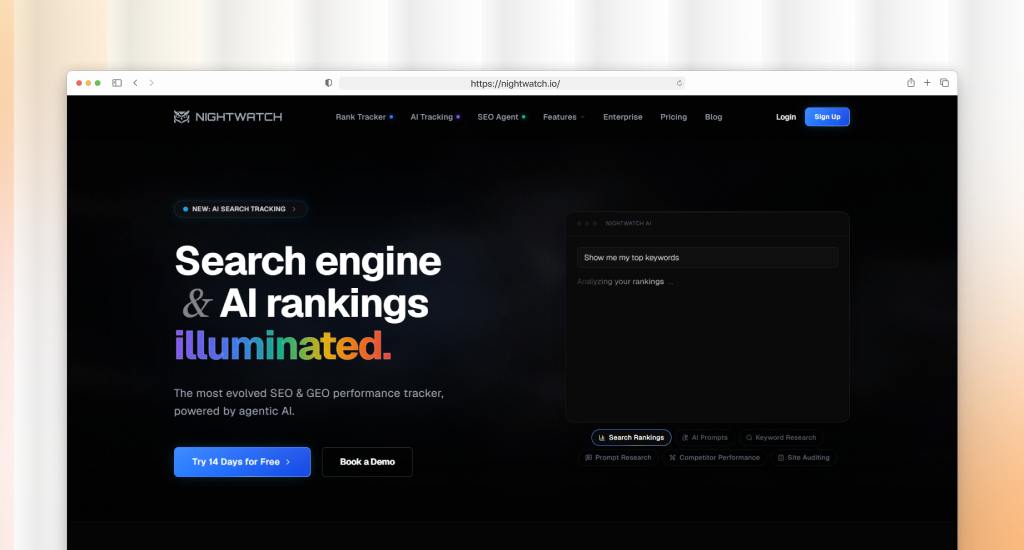Viewport: 1024px width, 550px height.
Task: Open the browser share icon
Action: 910,82
